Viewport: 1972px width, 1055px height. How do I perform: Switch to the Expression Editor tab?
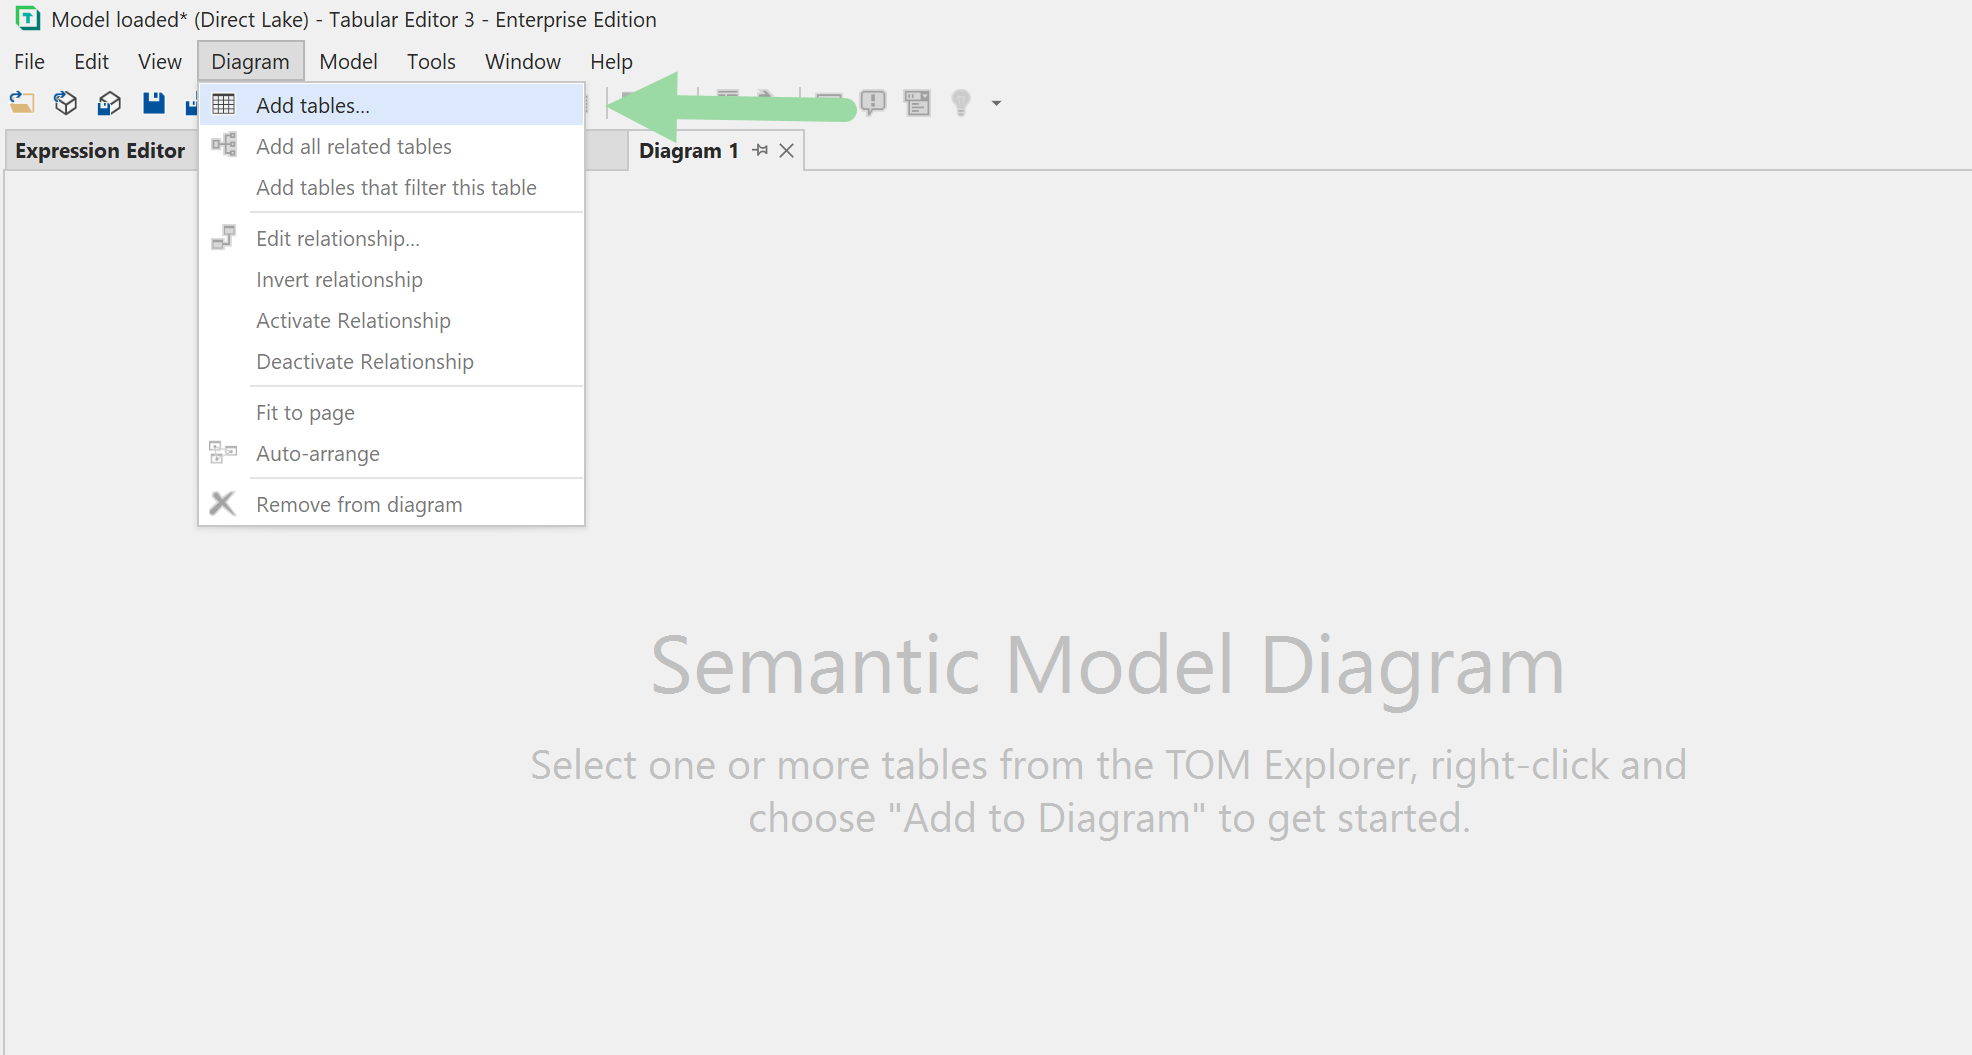point(99,150)
